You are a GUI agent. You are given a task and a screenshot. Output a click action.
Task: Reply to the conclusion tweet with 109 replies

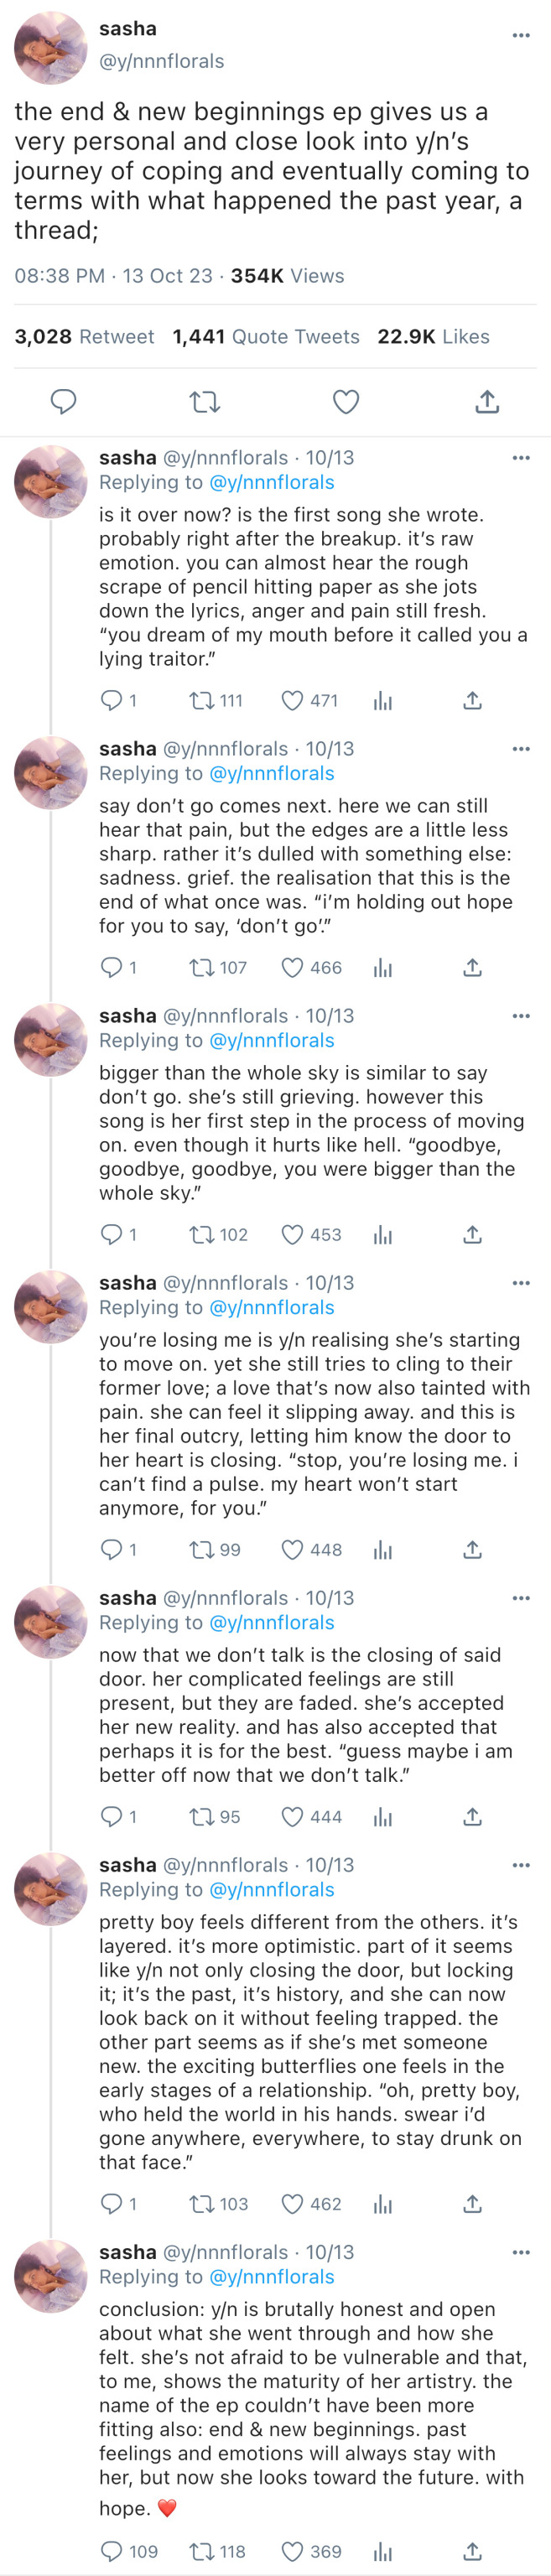coord(111,2551)
